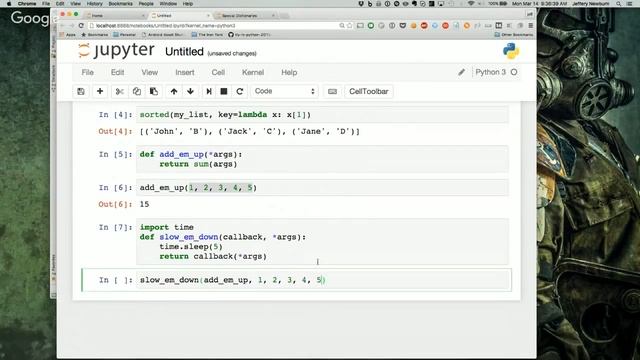The width and height of the screenshot is (640, 360).
Task: Click the Pocket extension icon
Action: [403, 25]
